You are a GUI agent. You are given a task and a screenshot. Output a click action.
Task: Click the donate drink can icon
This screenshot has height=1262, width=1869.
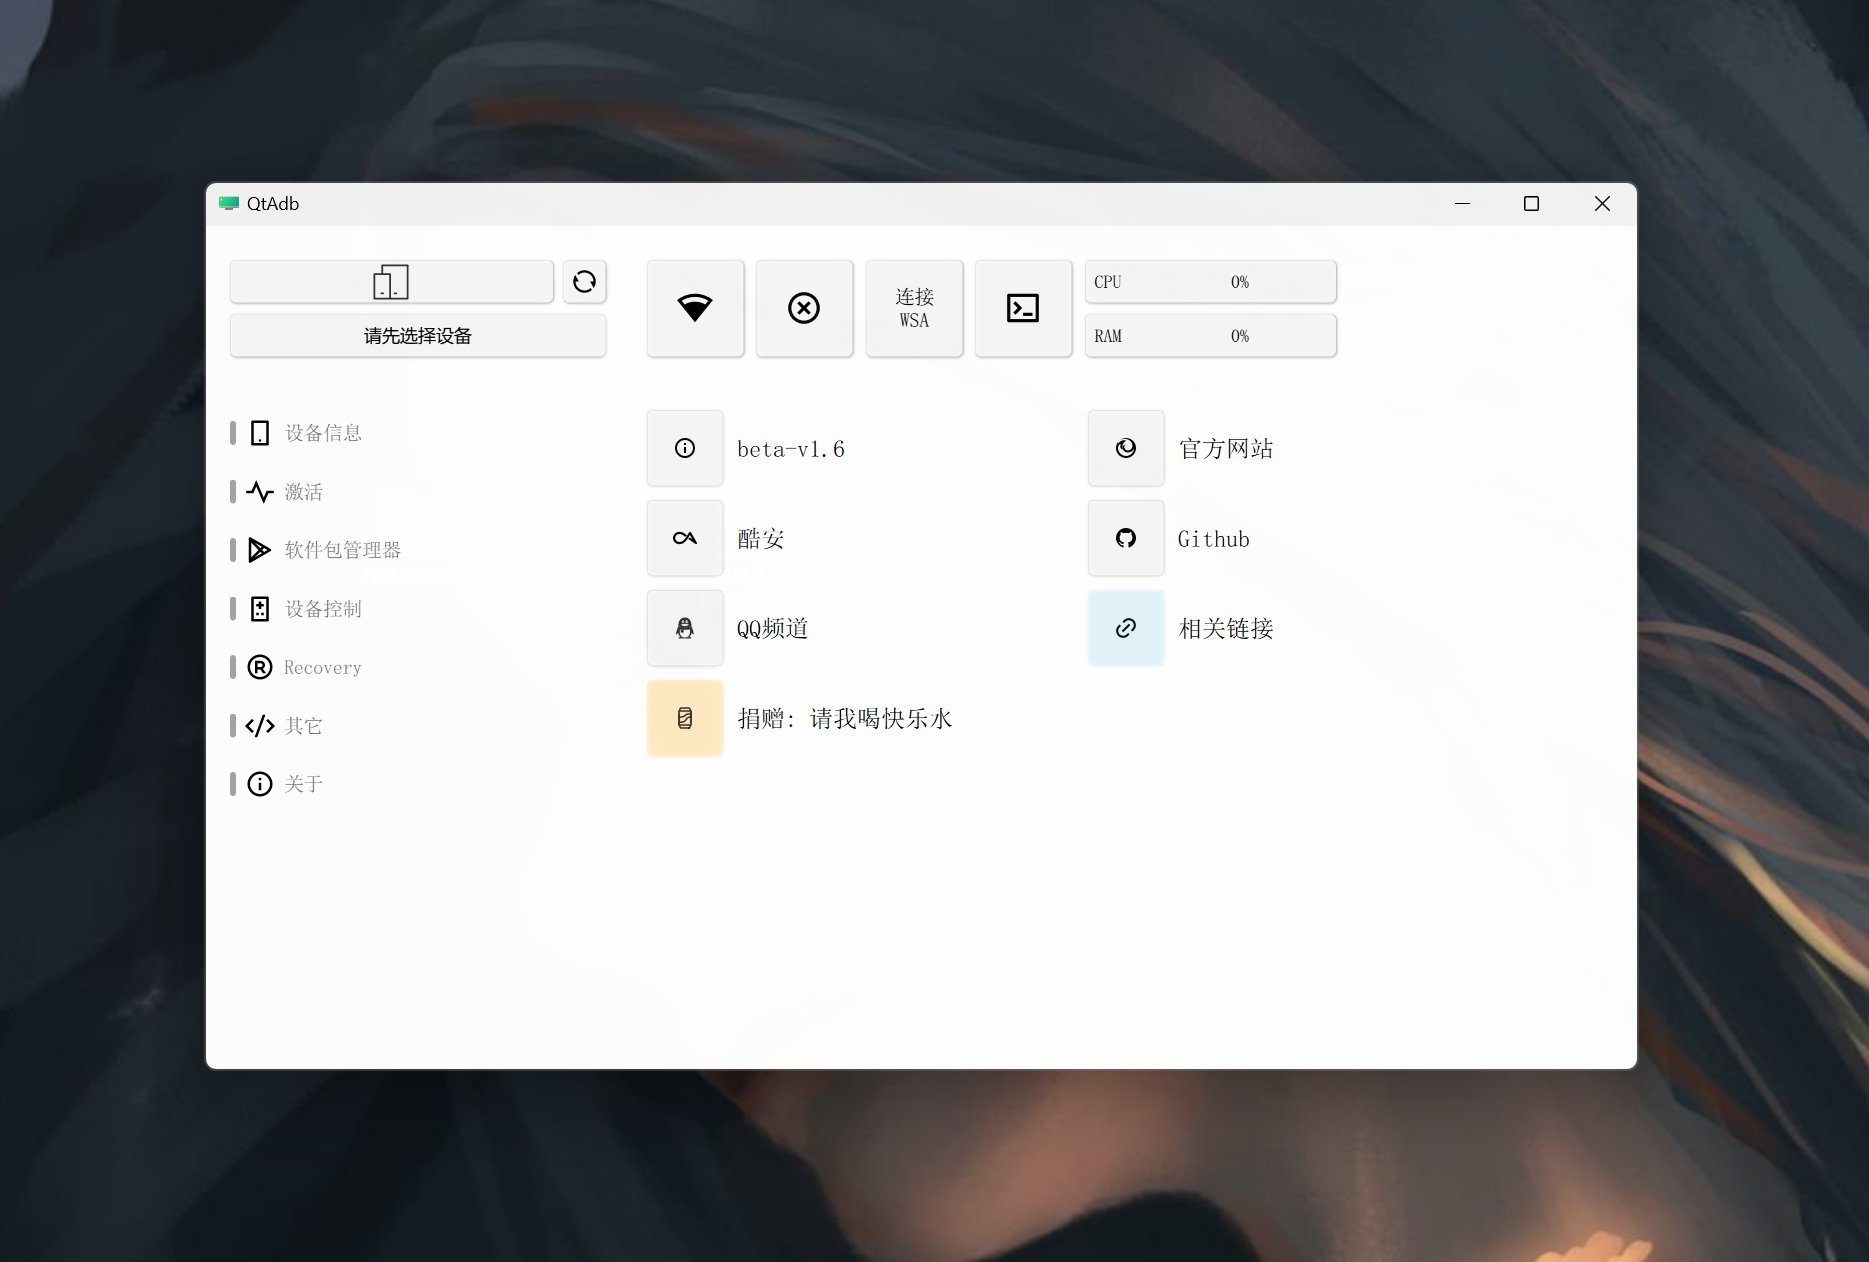[685, 718]
